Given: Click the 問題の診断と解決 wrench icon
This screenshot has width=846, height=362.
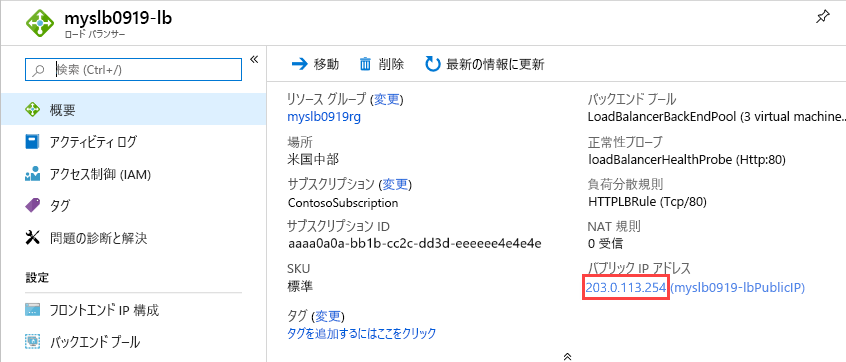Looking at the screenshot, I should (x=33, y=237).
